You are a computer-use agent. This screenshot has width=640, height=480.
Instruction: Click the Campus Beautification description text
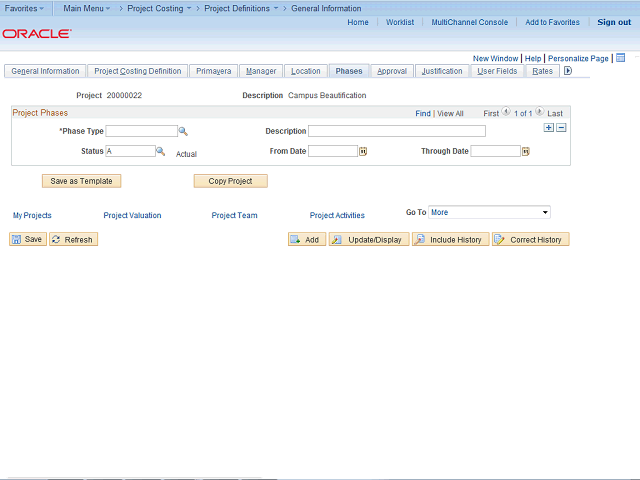327,95
